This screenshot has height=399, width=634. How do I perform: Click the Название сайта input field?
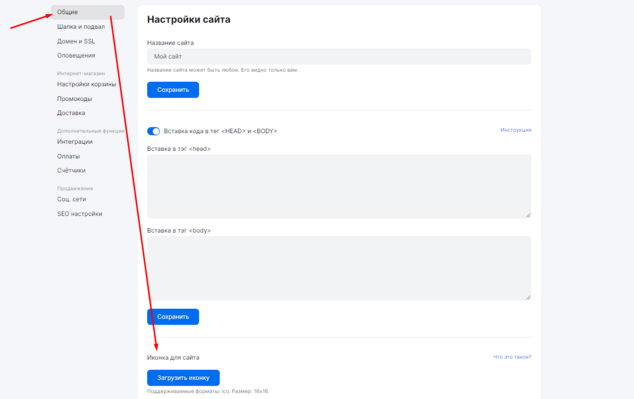tap(339, 57)
